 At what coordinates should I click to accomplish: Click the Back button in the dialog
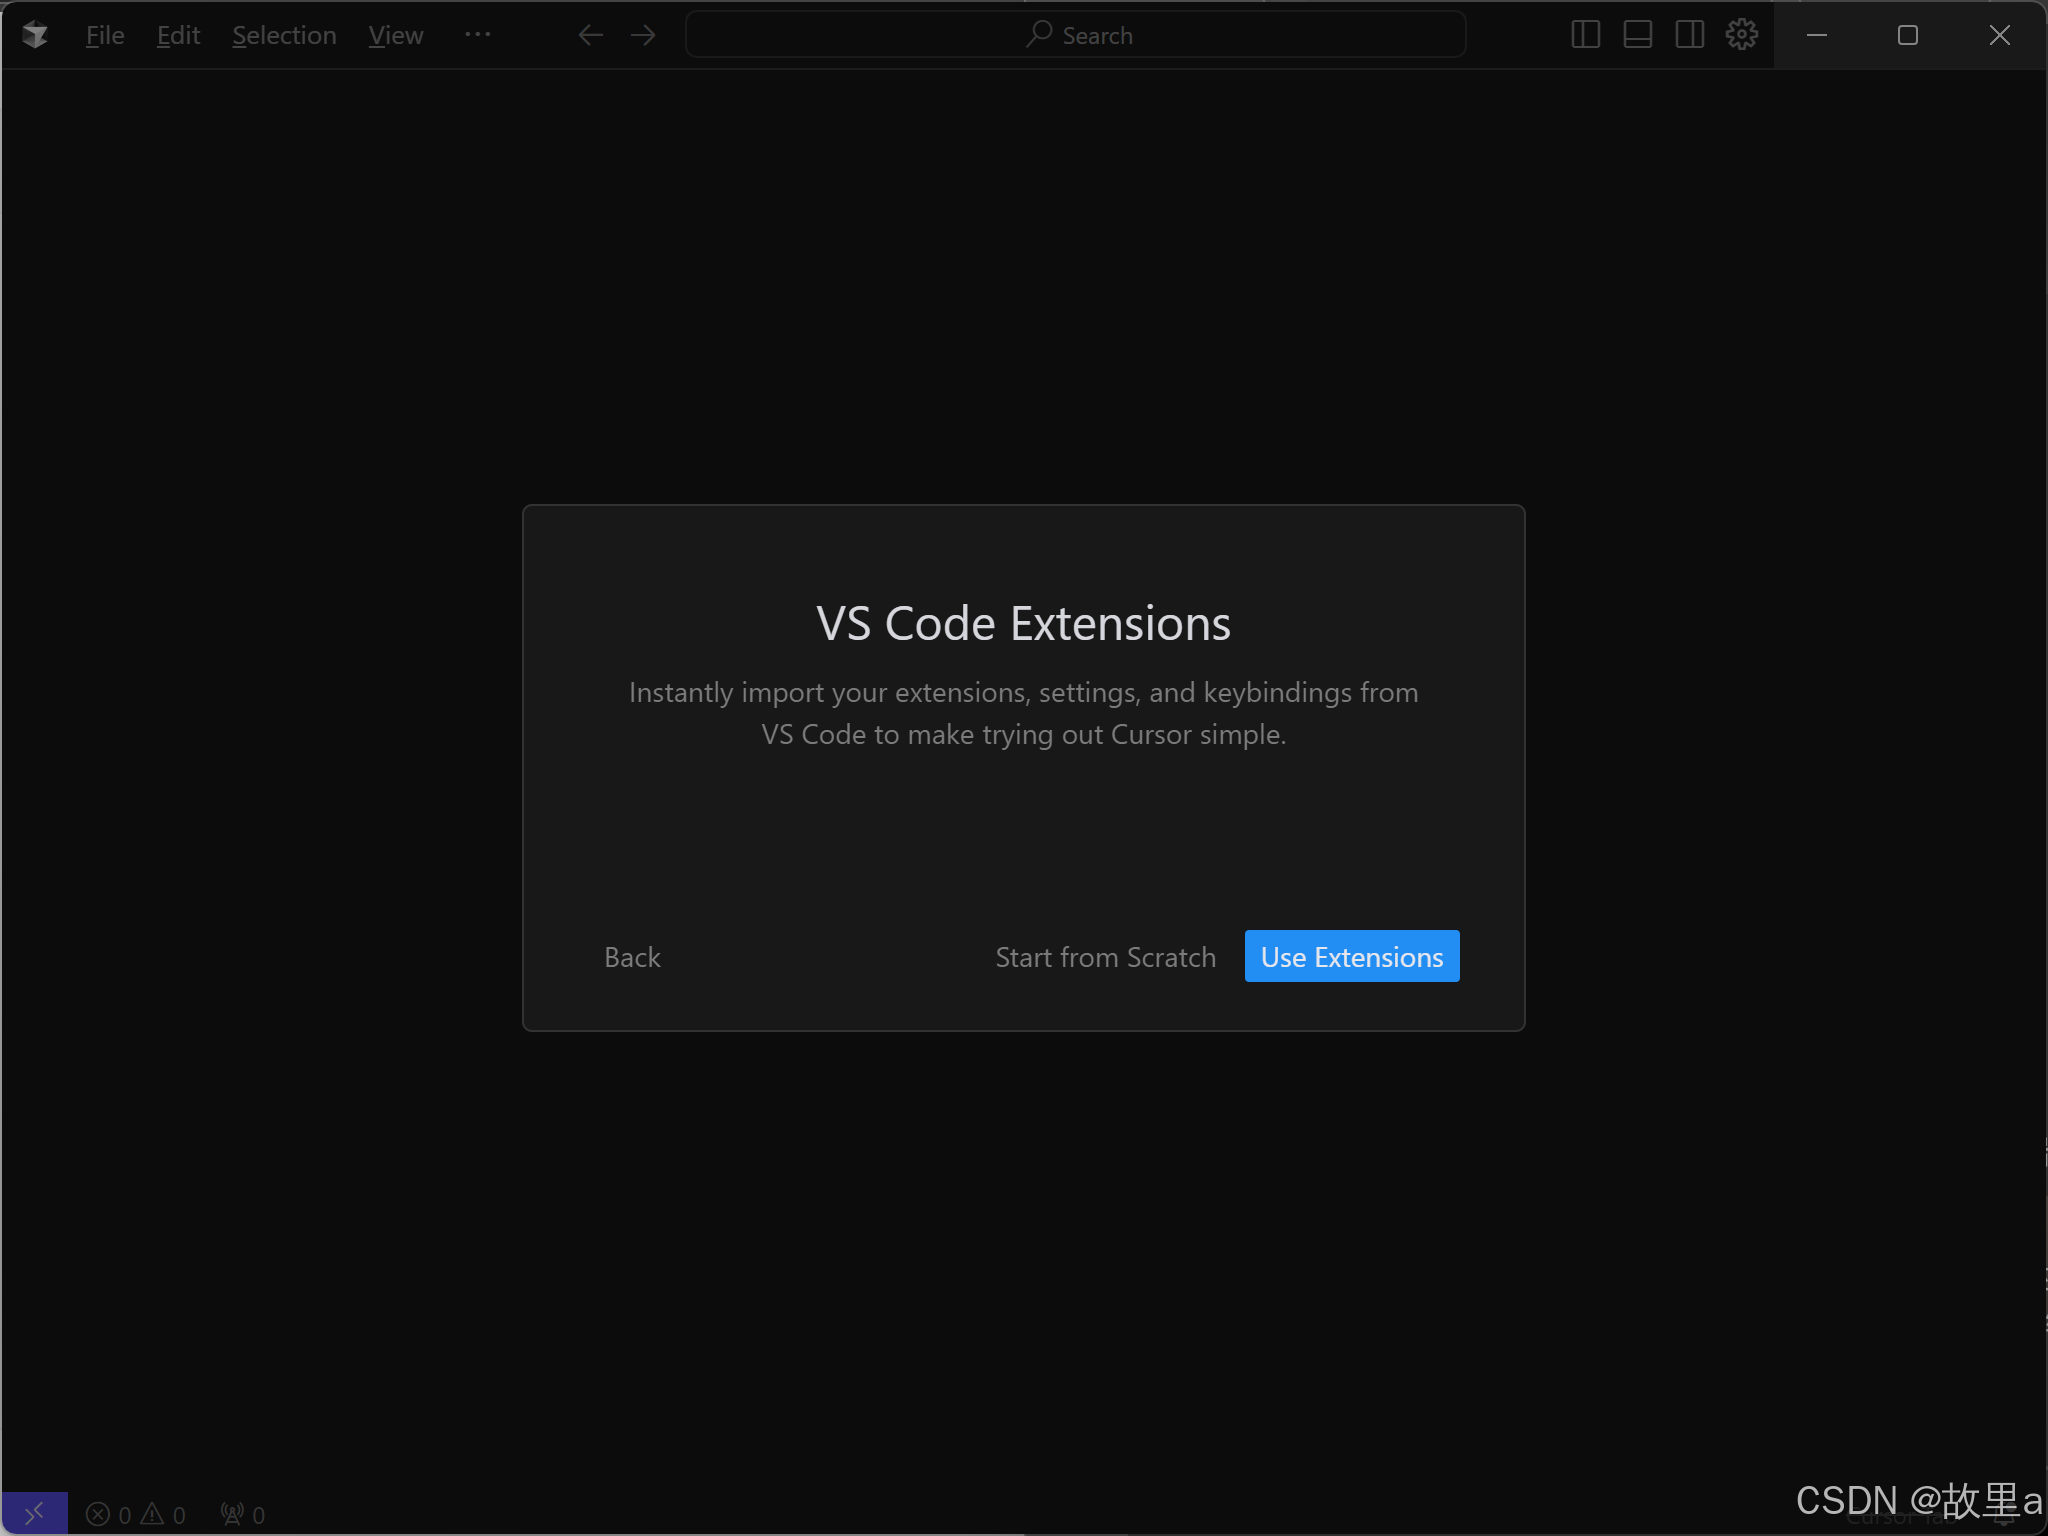[632, 957]
